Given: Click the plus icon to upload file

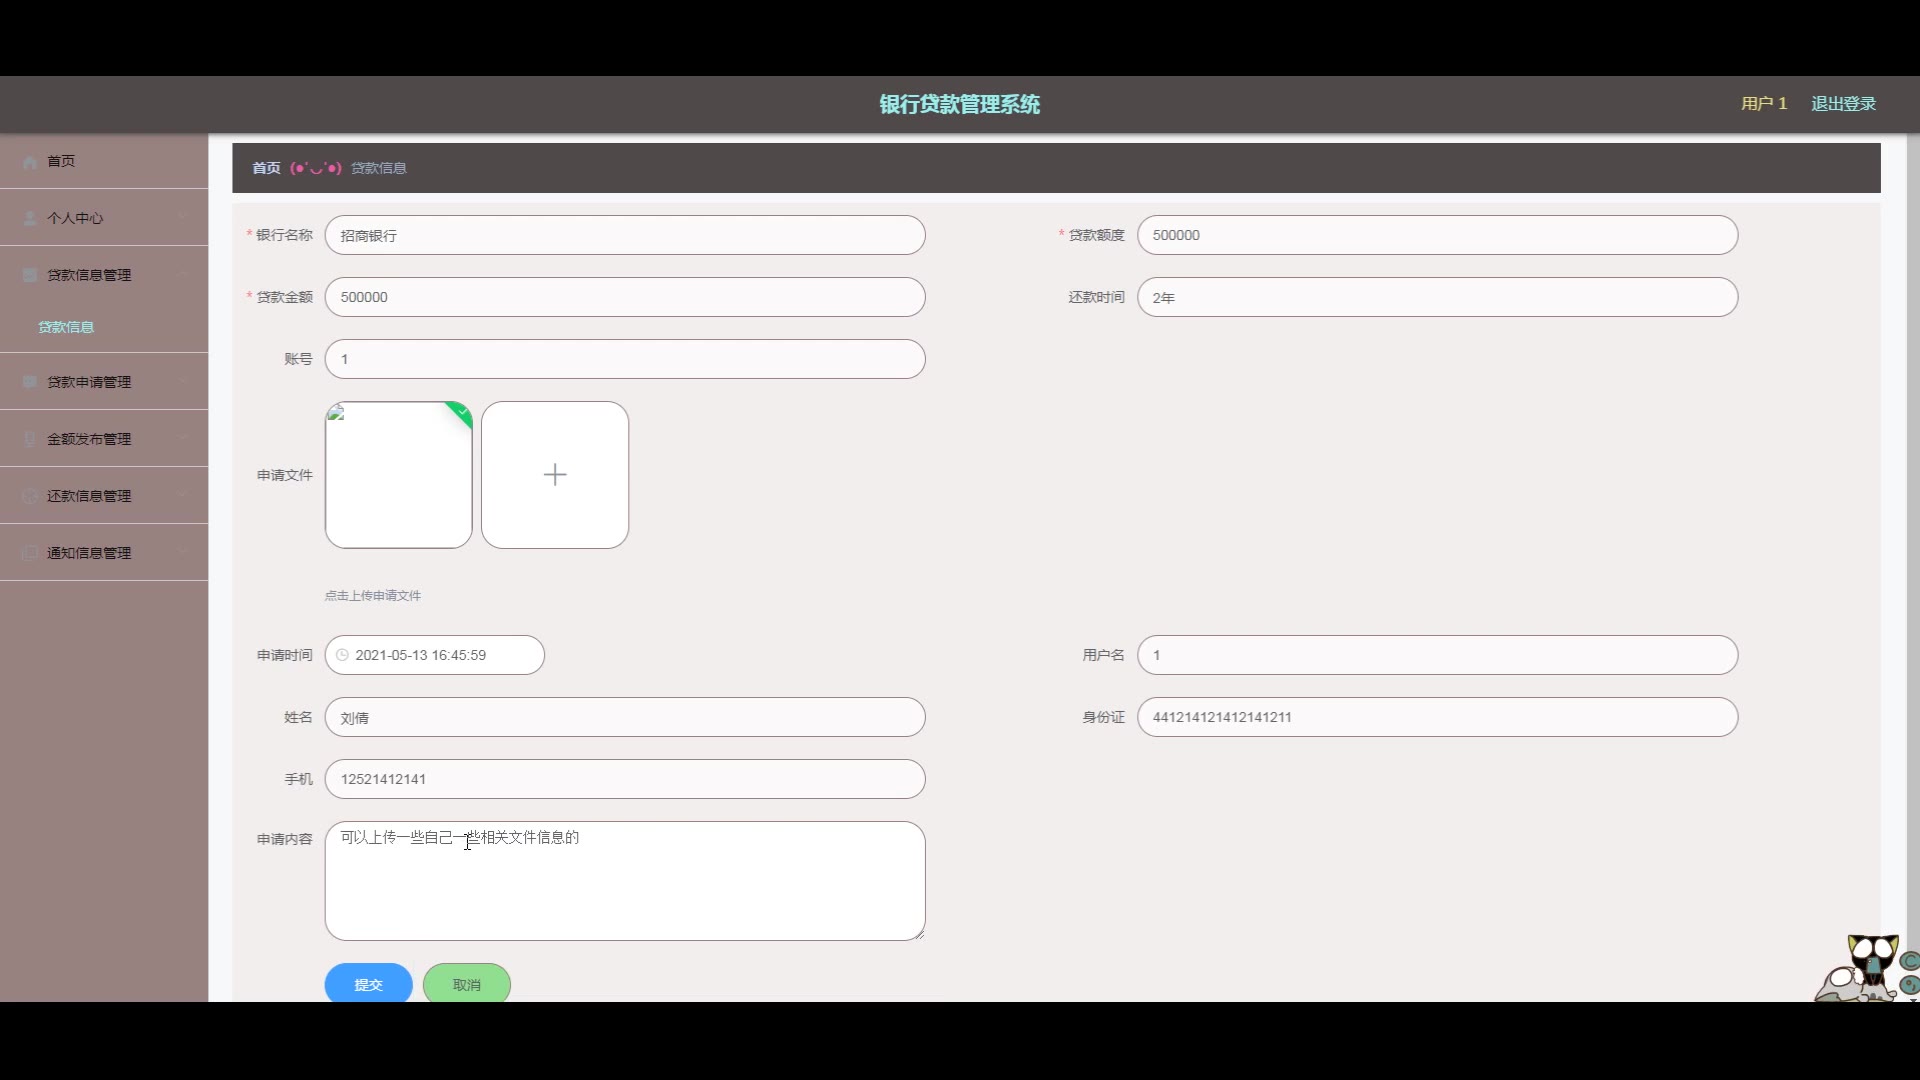Looking at the screenshot, I should [x=555, y=475].
